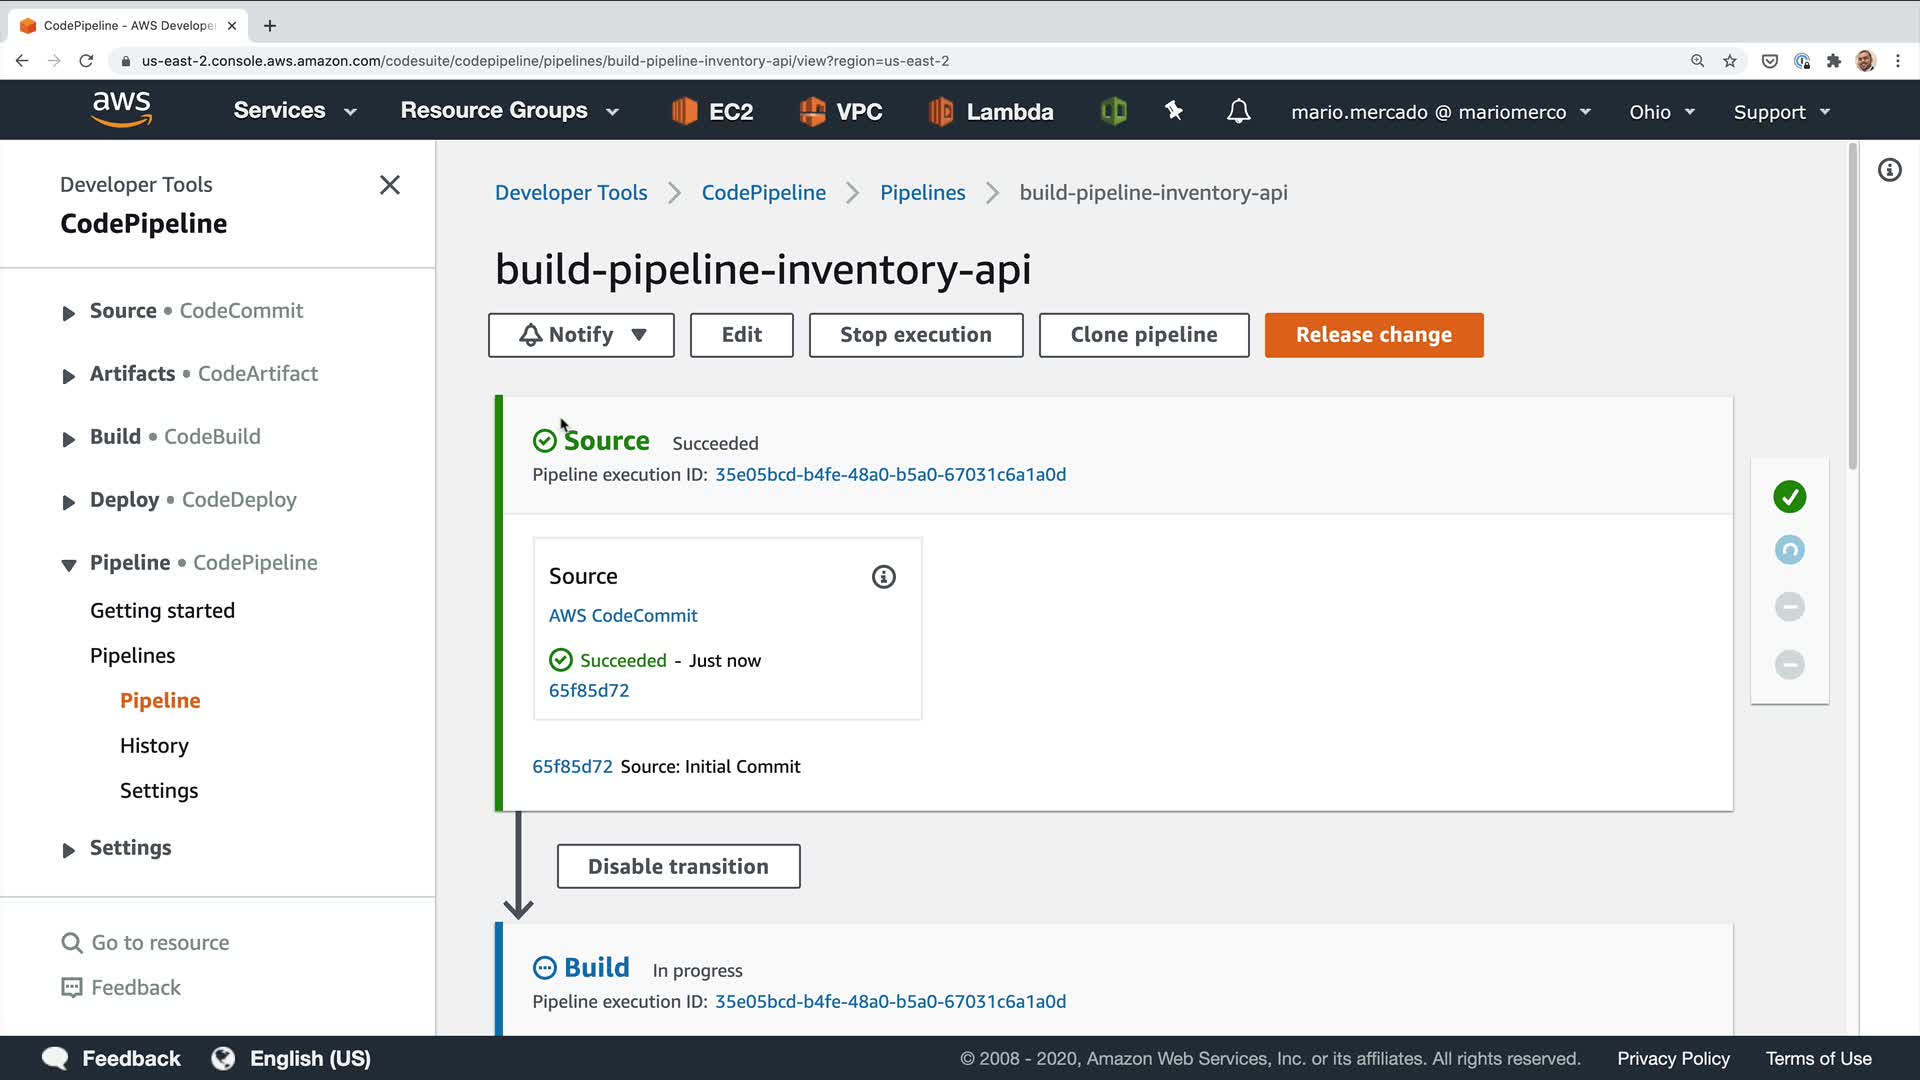This screenshot has height=1080, width=1920.
Task: Click the green succeeded stage indicator
Action: [x=1789, y=497]
